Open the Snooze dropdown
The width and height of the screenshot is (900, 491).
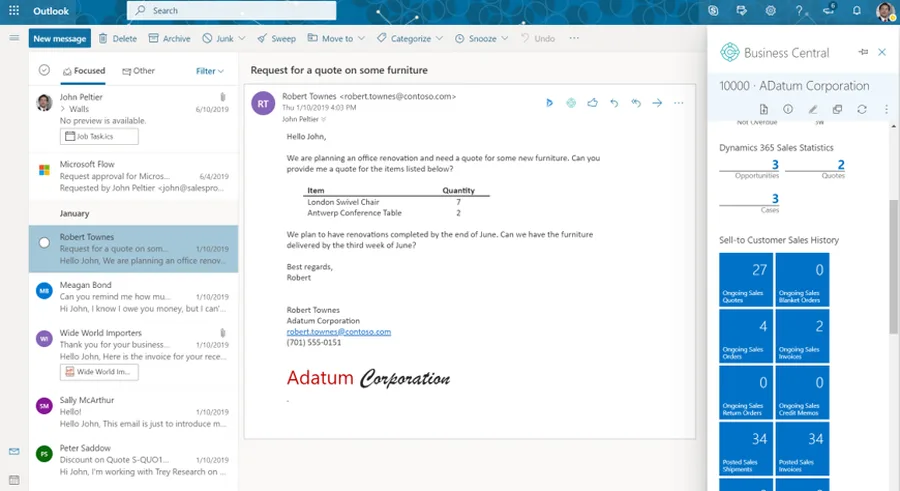pyautogui.click(x=482, y=38)
